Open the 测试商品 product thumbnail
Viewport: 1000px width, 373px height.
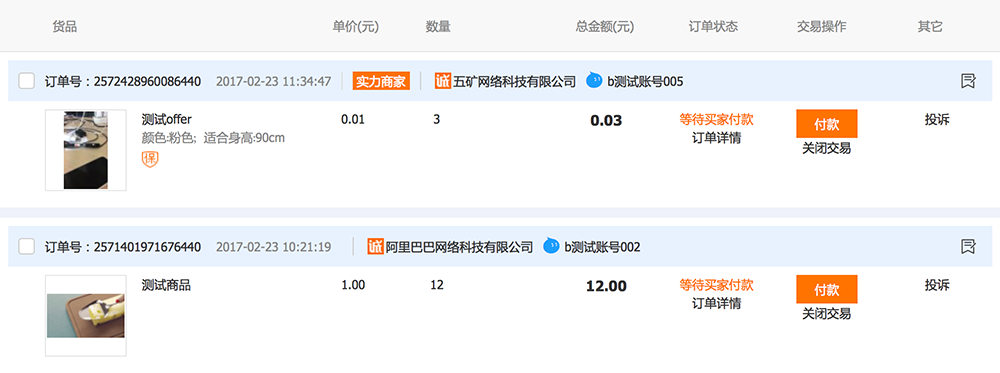point(85,316)
